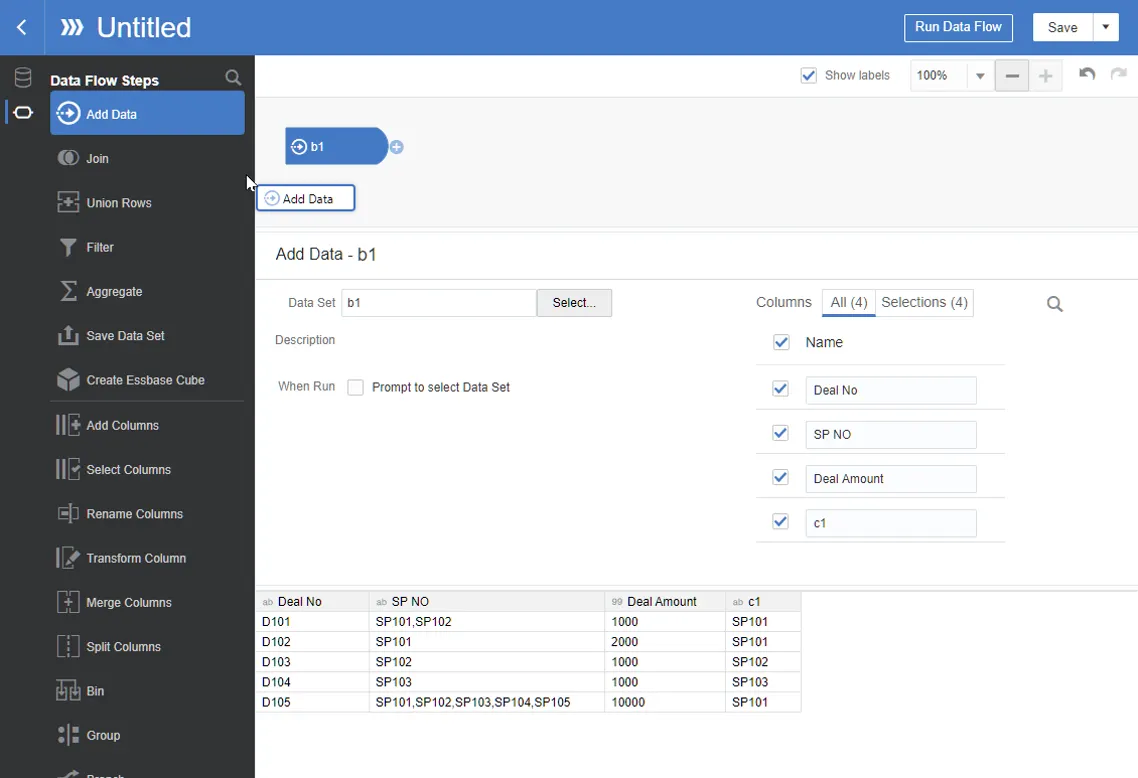Screen dimensions: 1138x778
Task: Search columns with the magnifier icon
Action: (x=1055, y=304)
